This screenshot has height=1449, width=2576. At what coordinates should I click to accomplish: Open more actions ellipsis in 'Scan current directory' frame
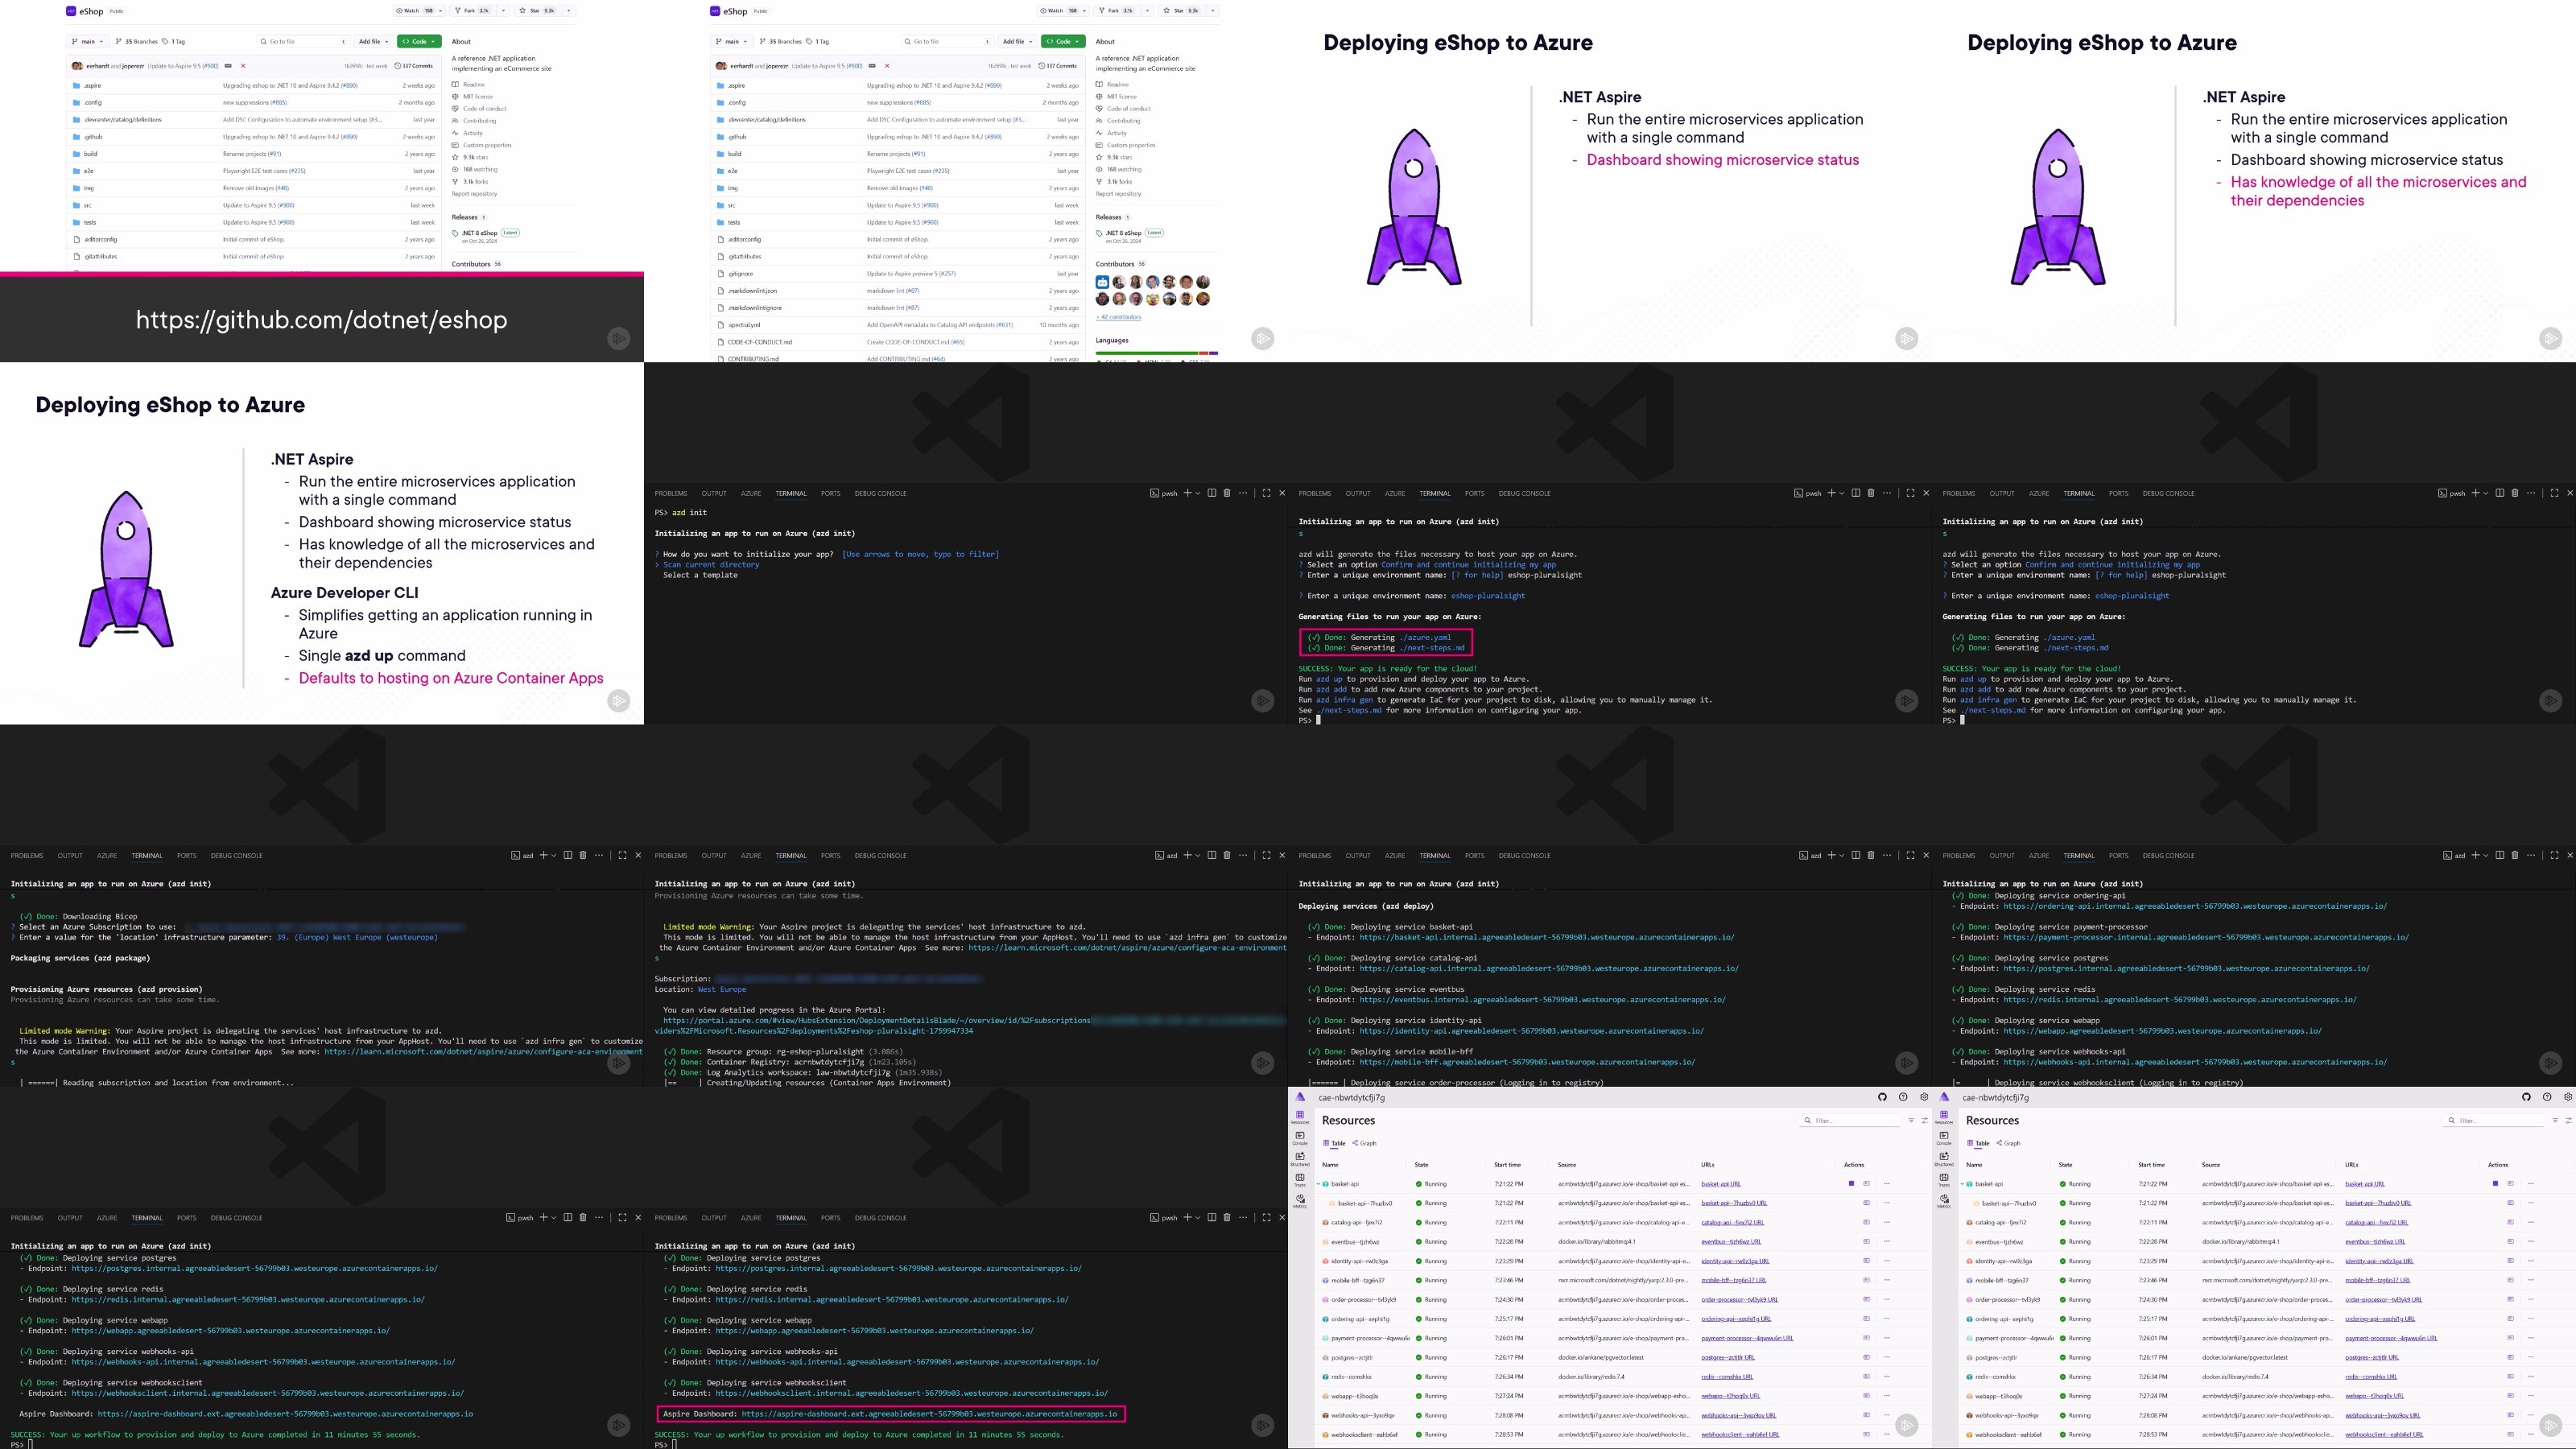point(1243,493)
